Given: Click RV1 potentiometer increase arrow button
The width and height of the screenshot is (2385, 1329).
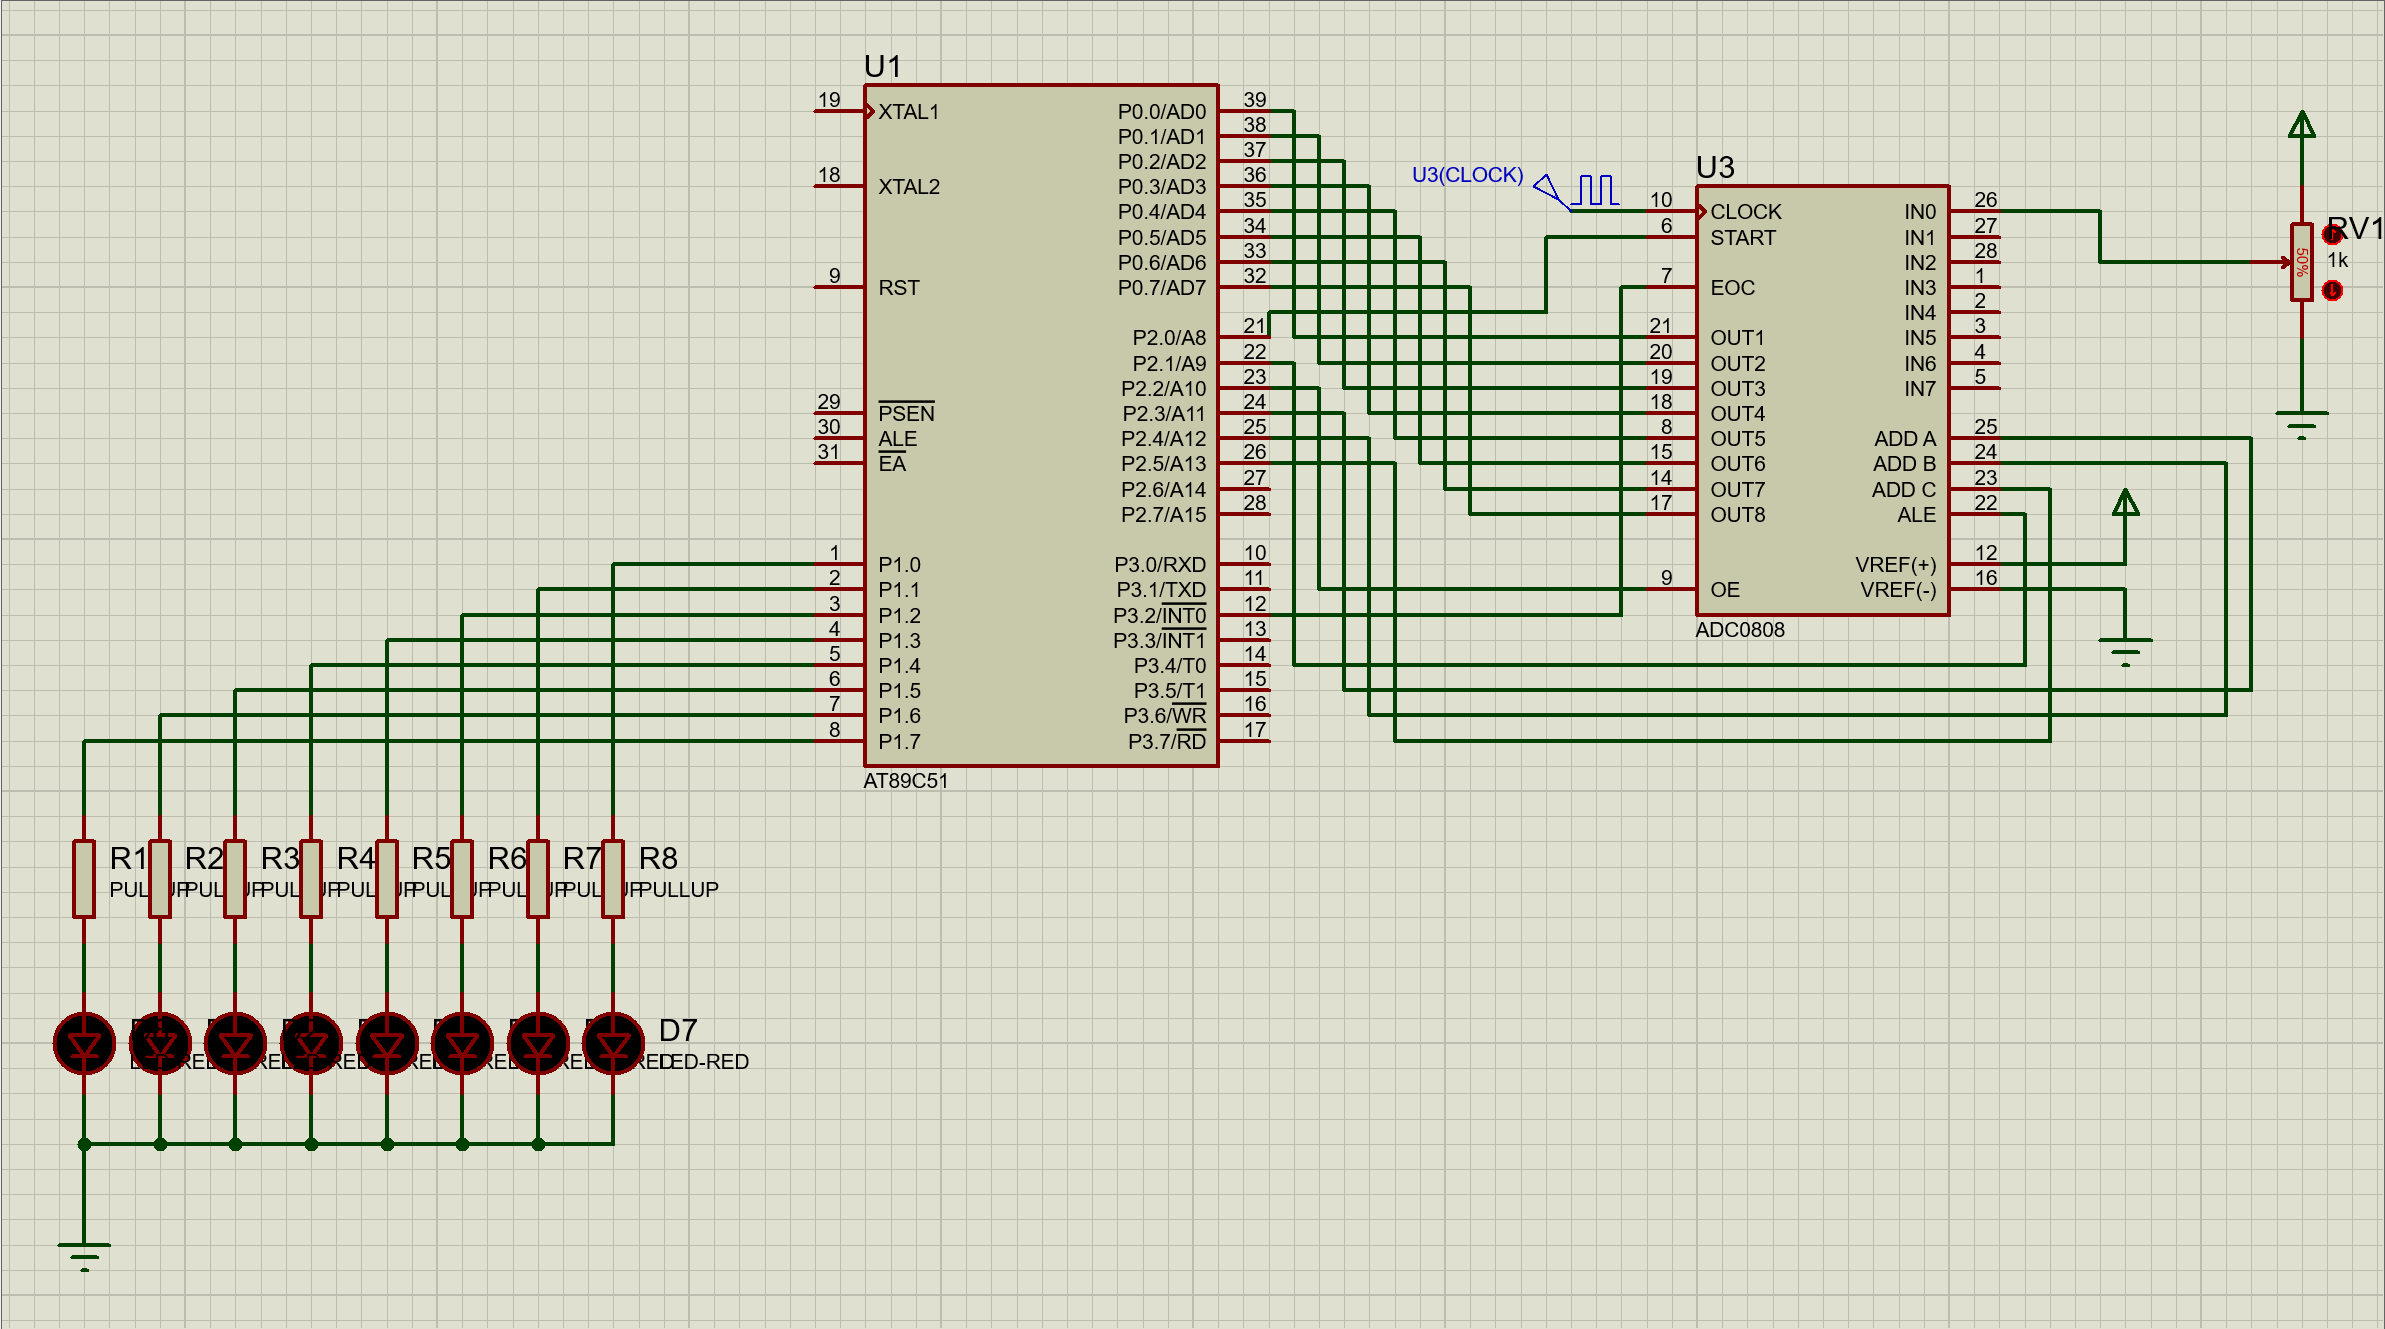Looking at the screenshot, I should (x=2332, y=235).
